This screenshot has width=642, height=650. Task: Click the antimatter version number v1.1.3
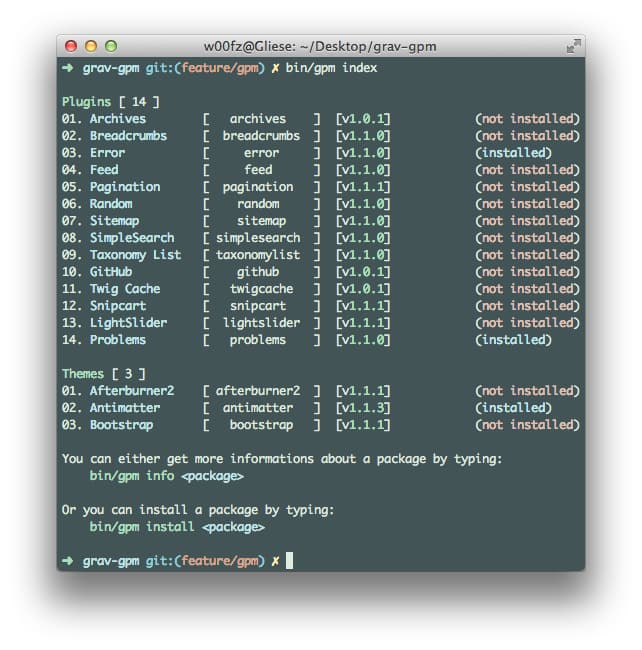pyautogui.click(x=363, y=408)
